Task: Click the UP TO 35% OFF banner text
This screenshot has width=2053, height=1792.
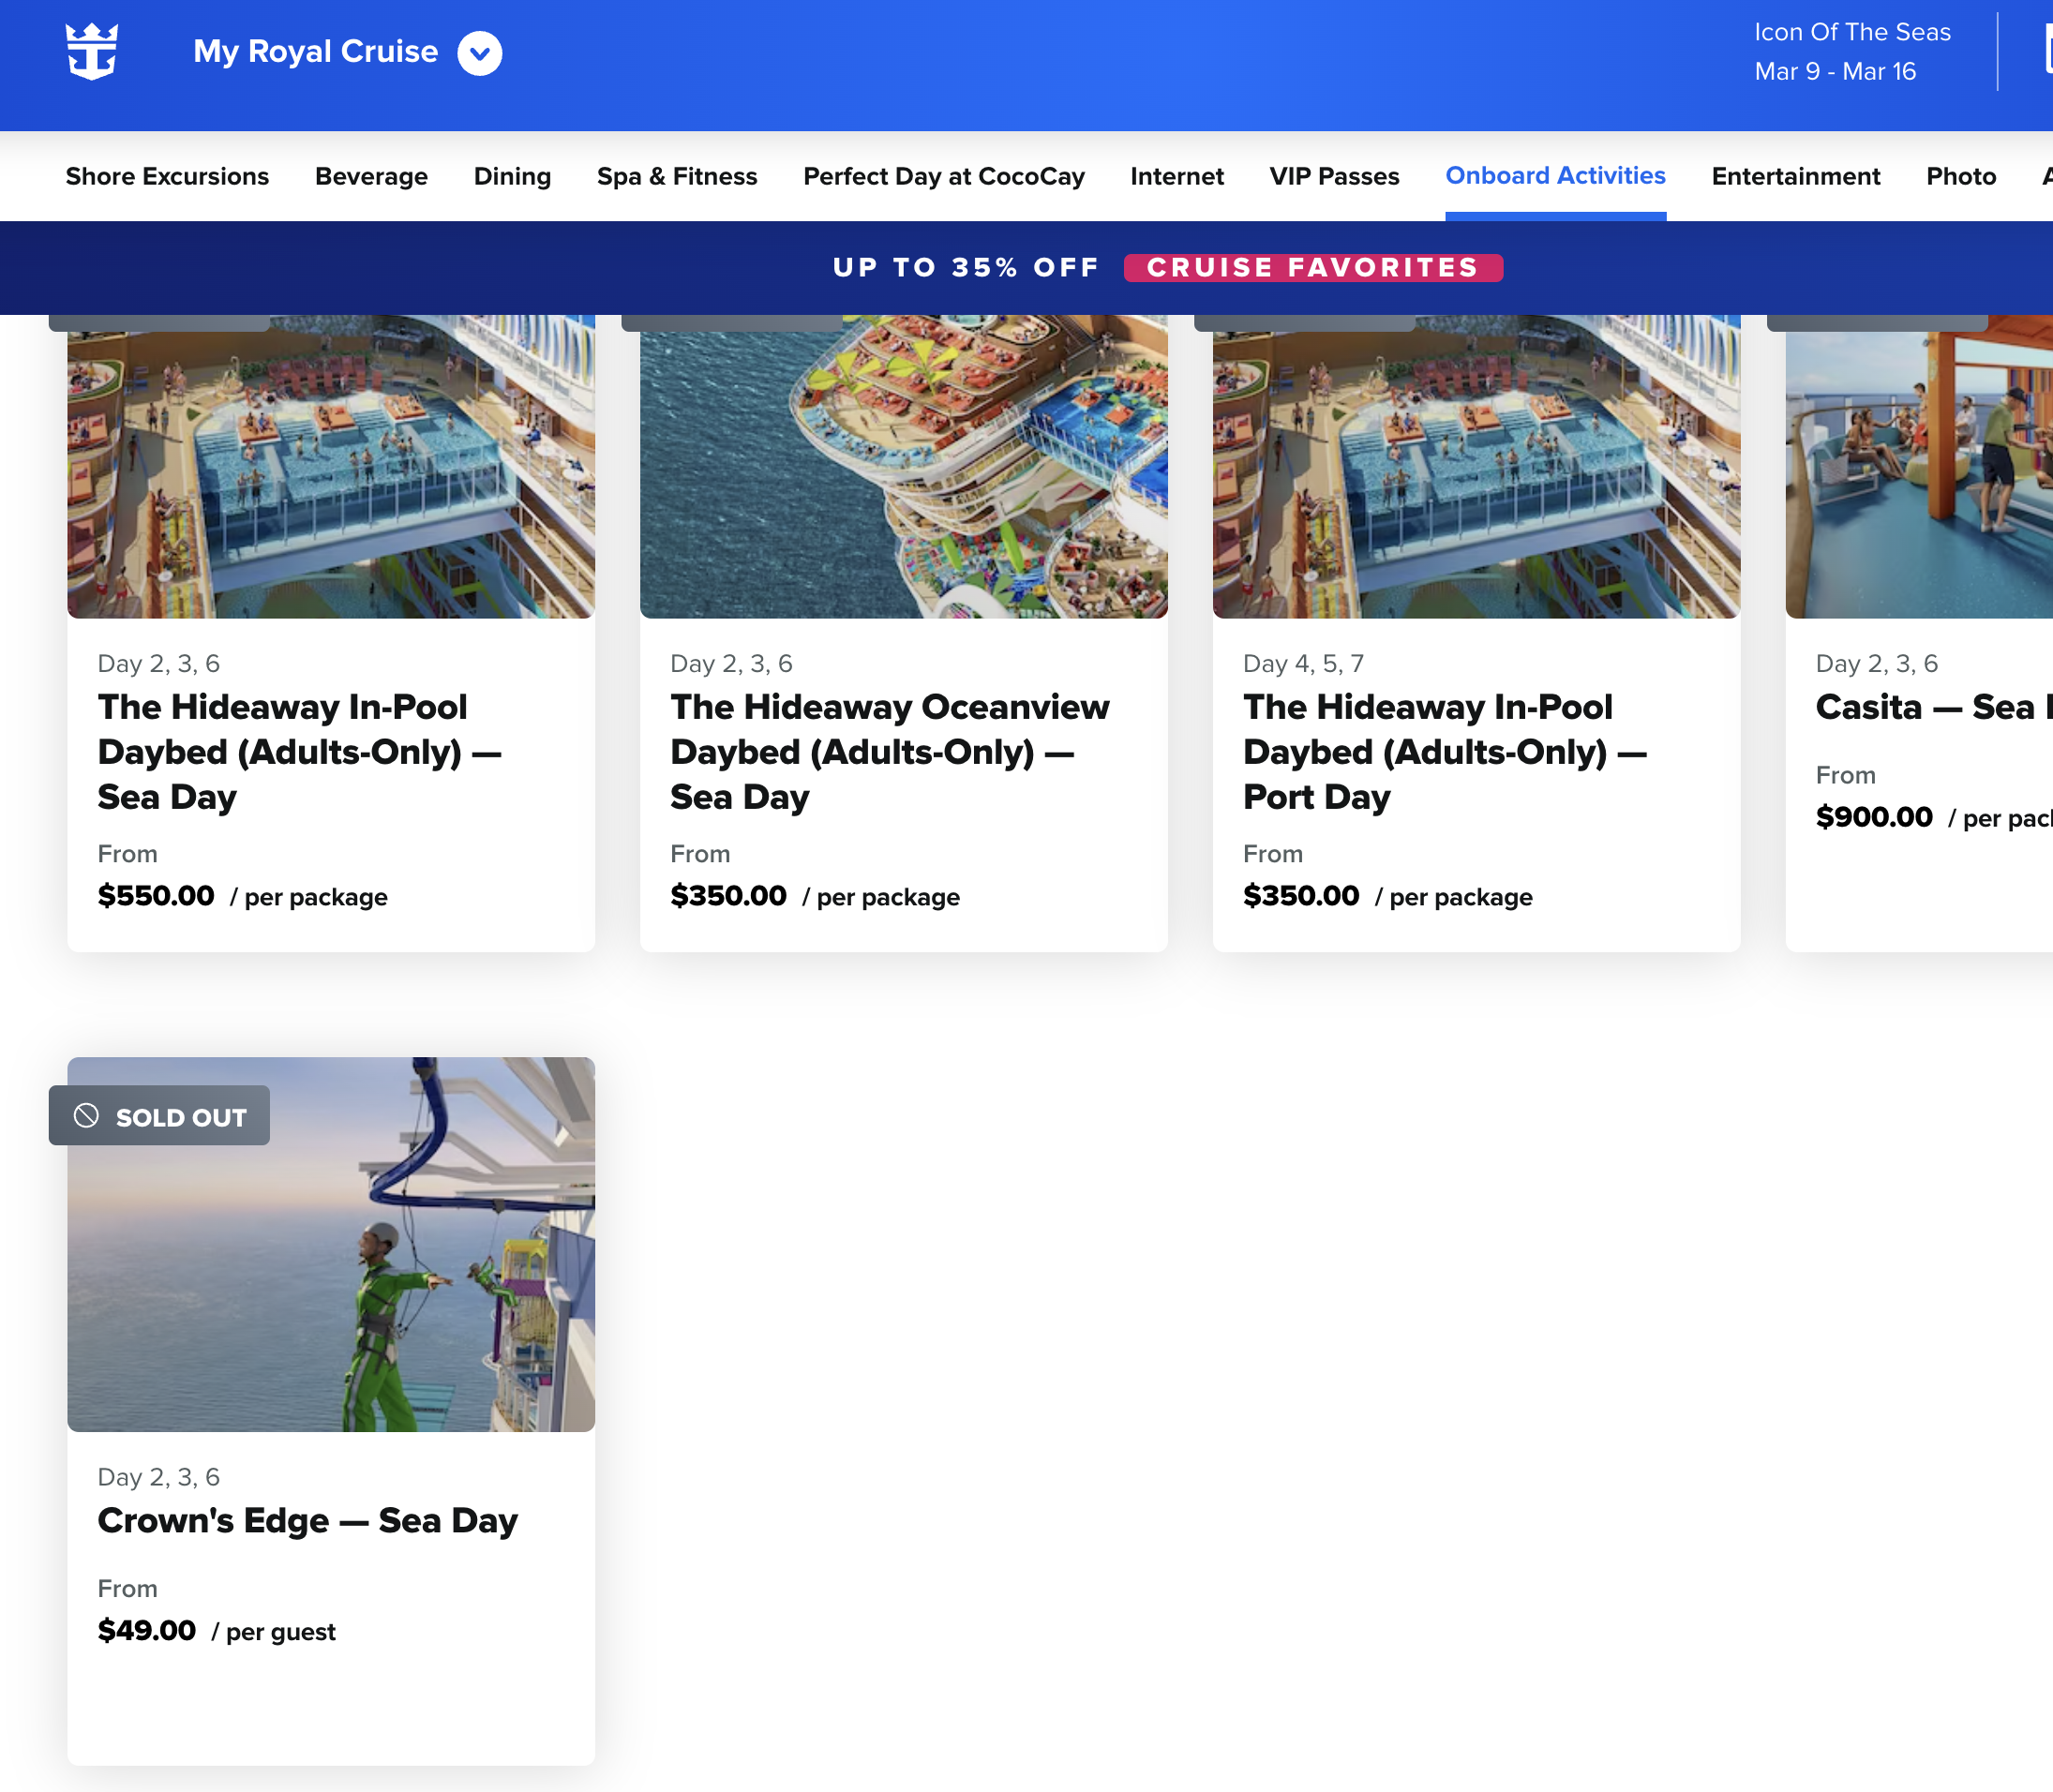Action: 966,268
